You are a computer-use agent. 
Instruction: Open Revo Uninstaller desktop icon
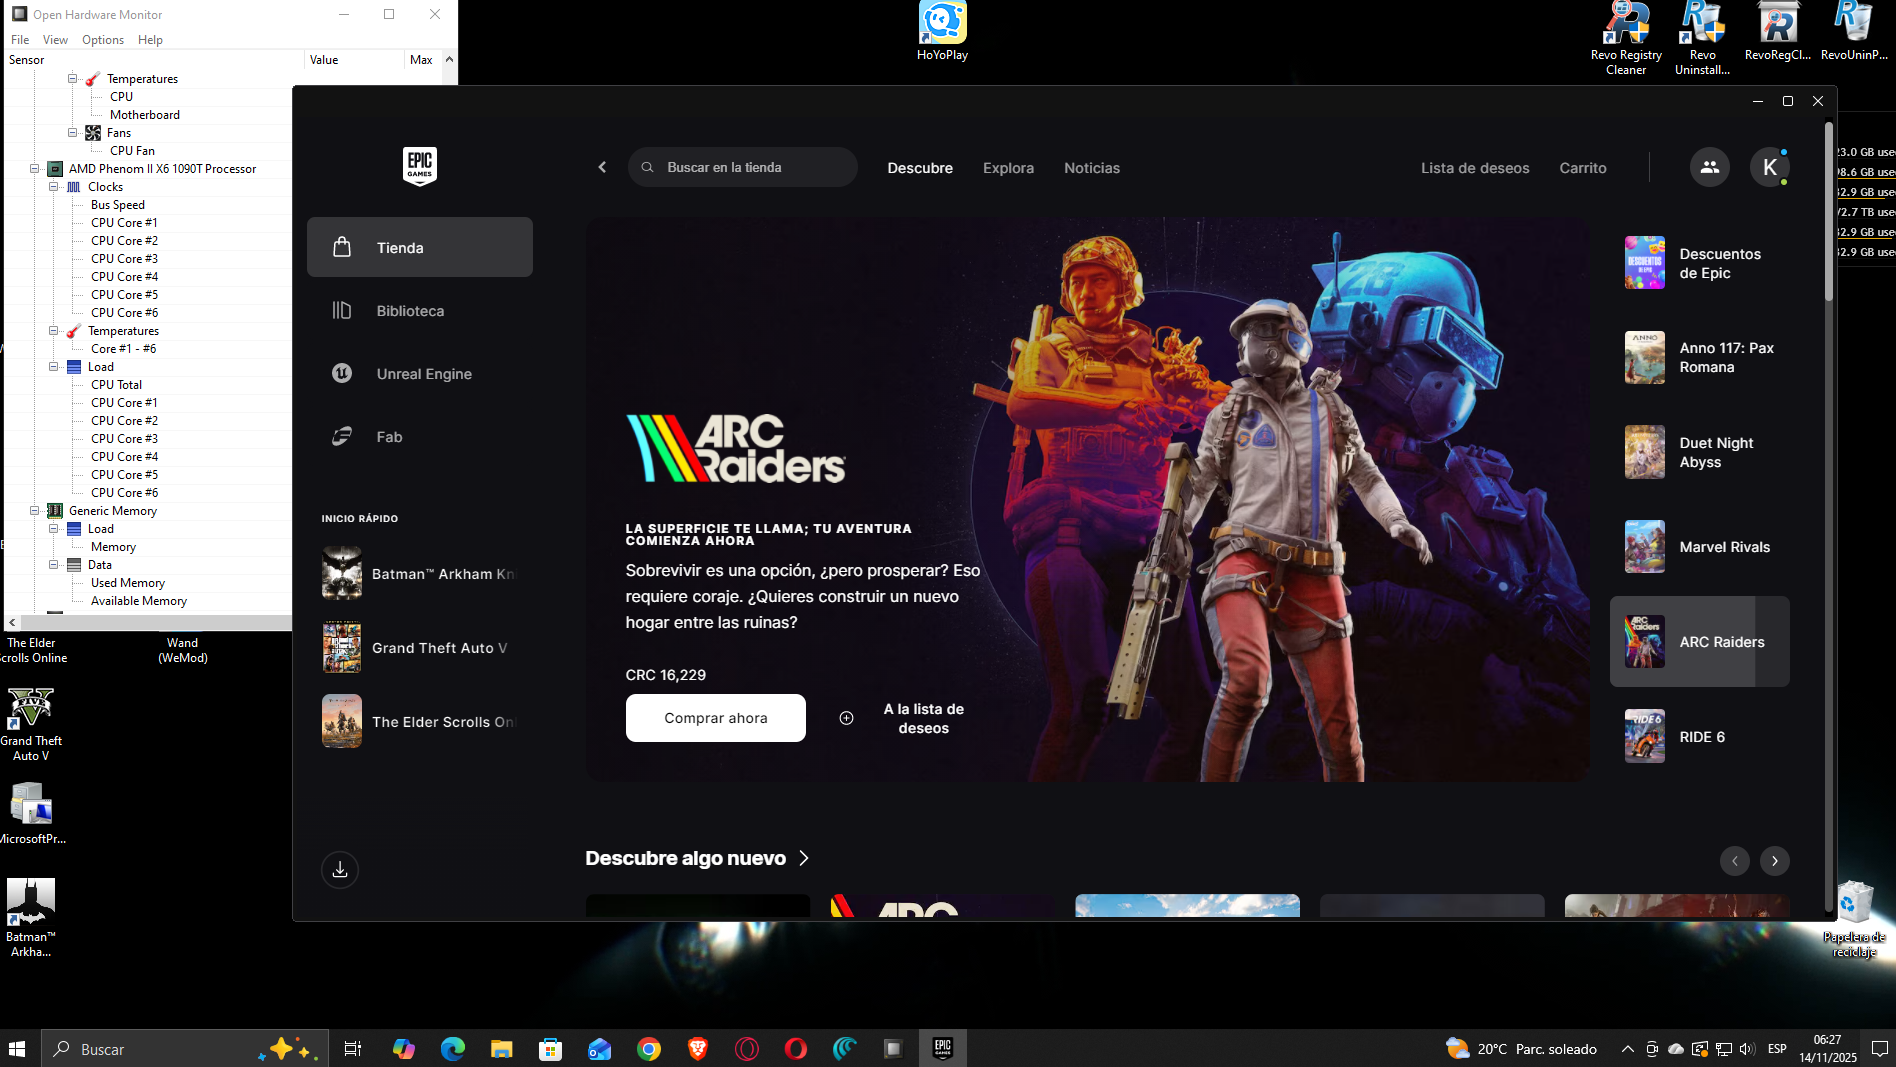(1702, 38)
